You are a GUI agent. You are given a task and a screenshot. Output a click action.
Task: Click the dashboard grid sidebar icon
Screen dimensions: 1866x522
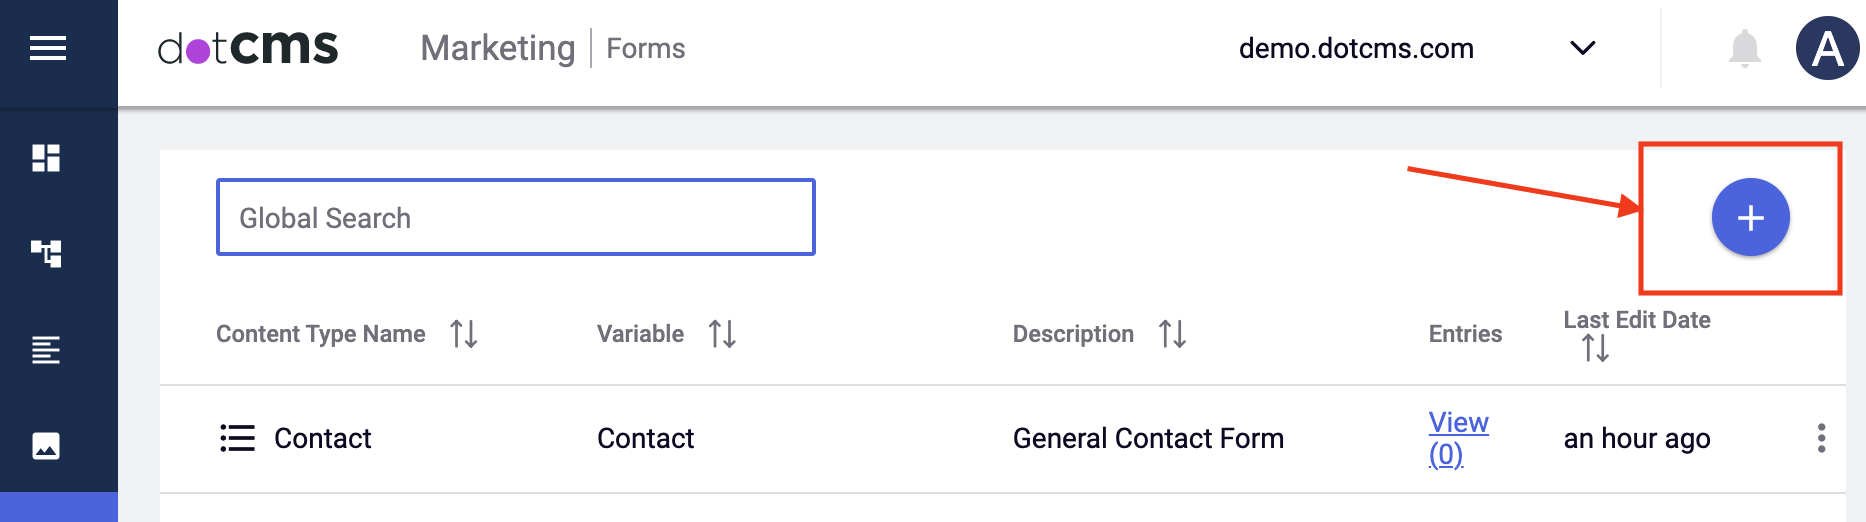46,158
